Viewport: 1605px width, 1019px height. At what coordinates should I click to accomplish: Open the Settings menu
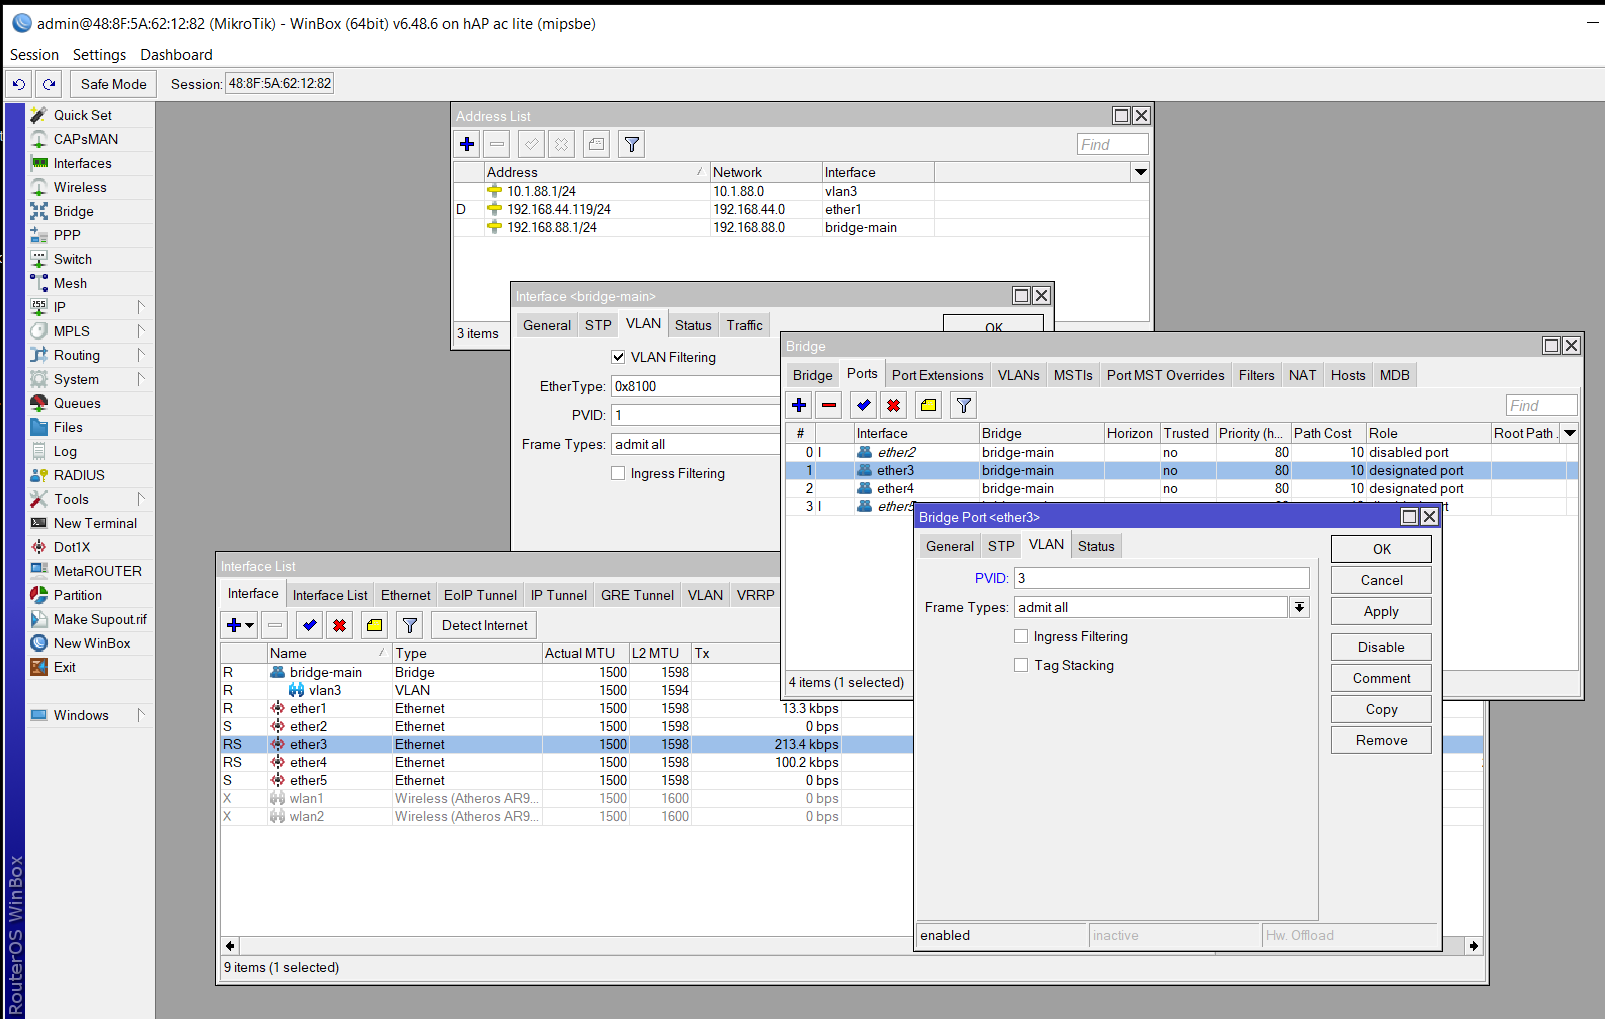click(99, 55)
